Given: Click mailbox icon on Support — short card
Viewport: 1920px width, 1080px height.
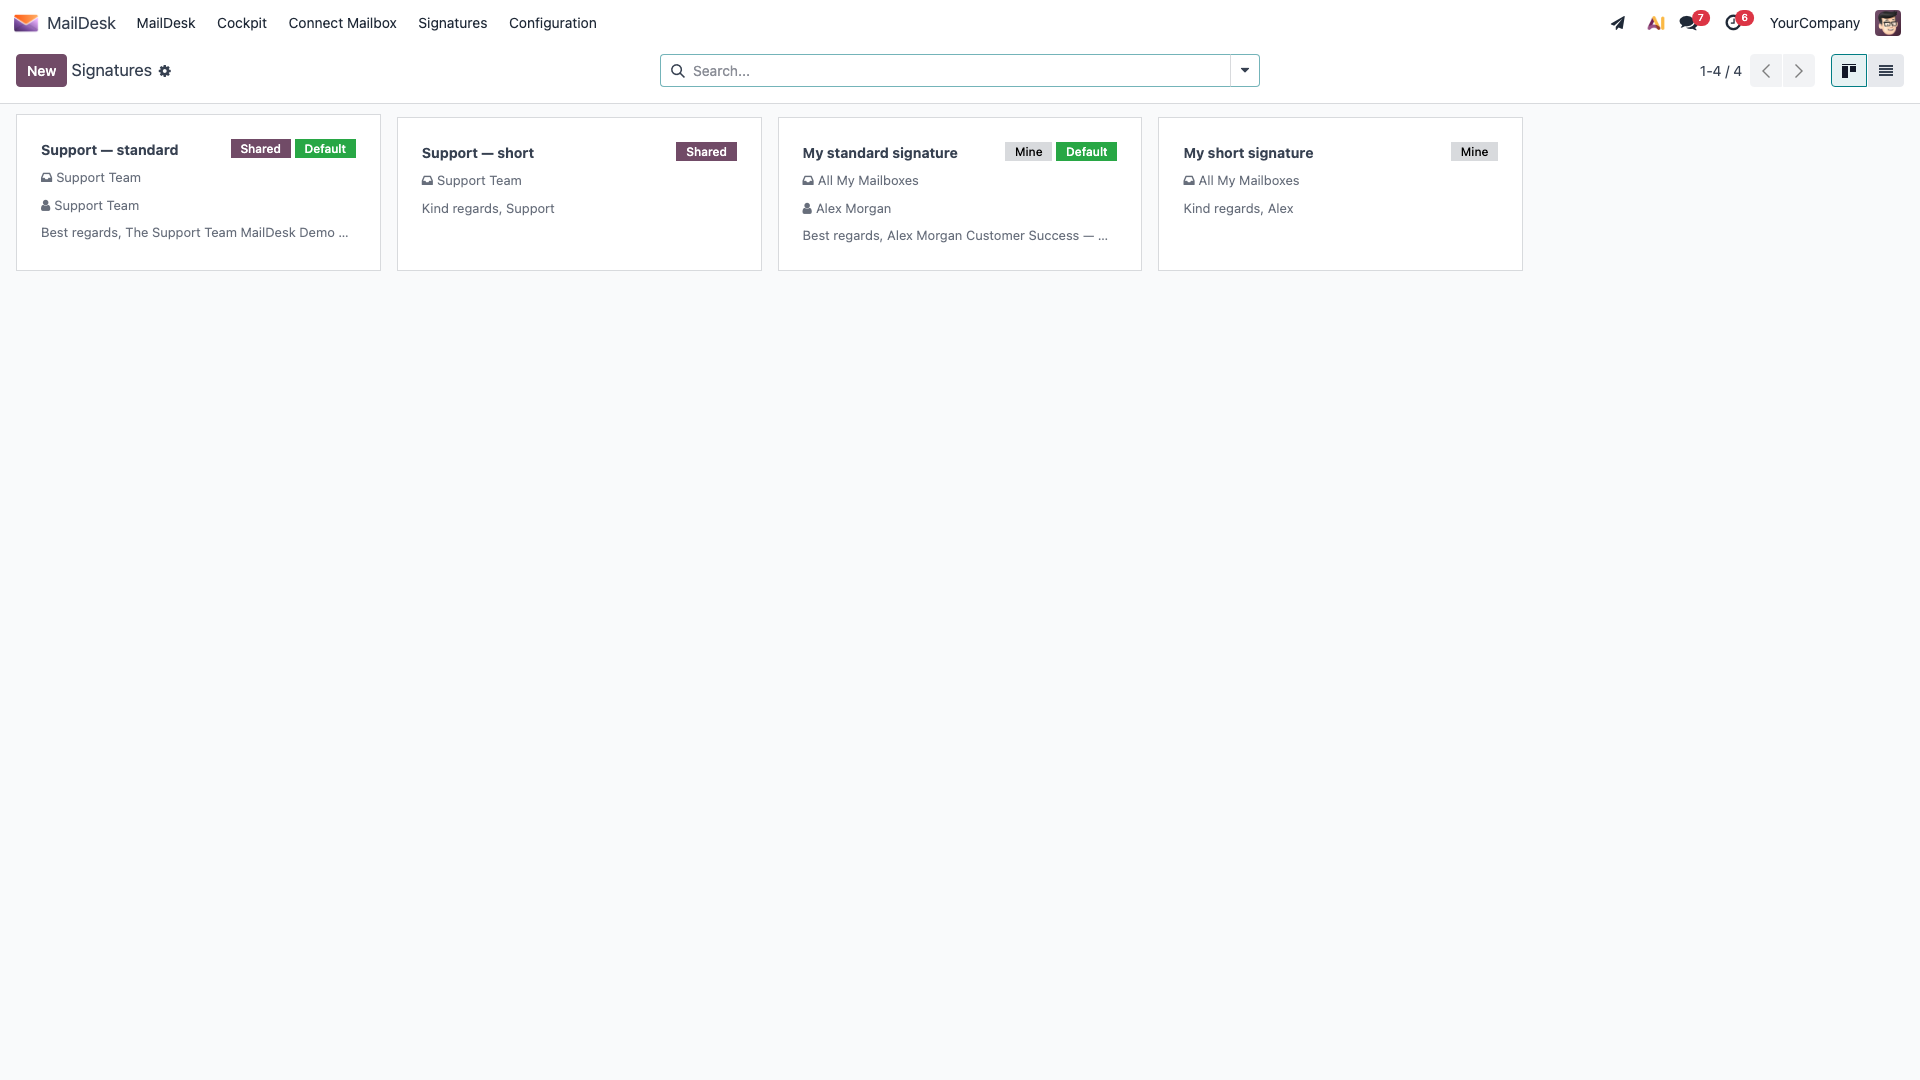Looking at the screenshot, I should point(427,181).
